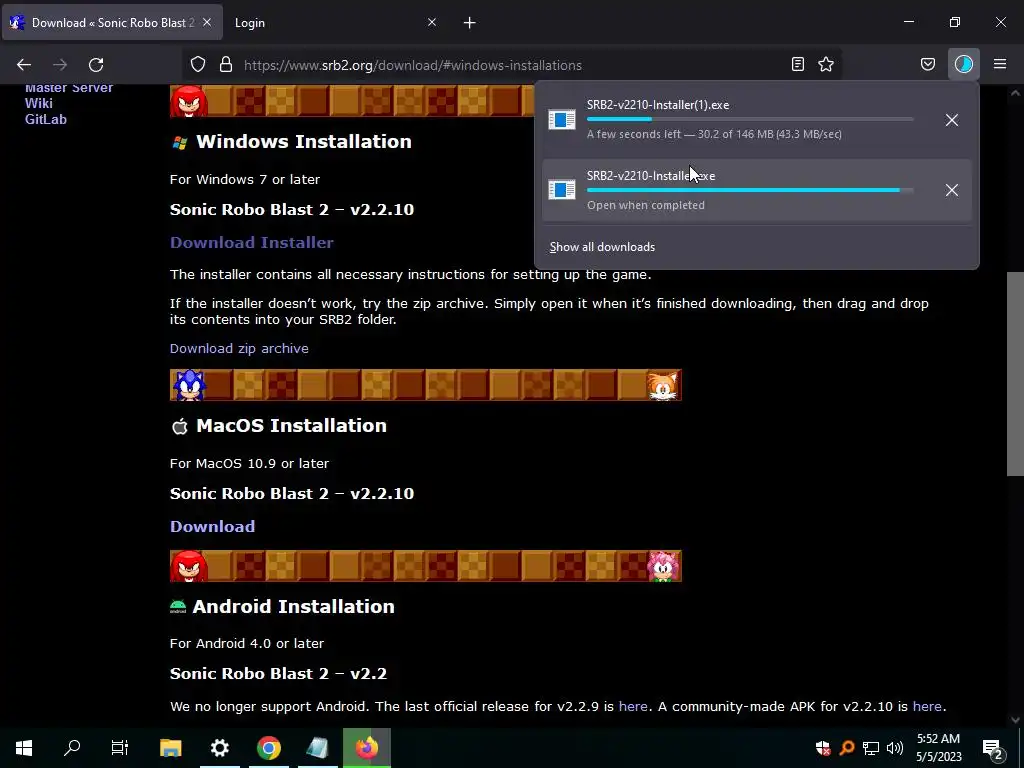Image resolution: width=1024 pixels, height=768 pixels.
Task: Open Settings gear on the taskbar
Action: click(219, 748)
